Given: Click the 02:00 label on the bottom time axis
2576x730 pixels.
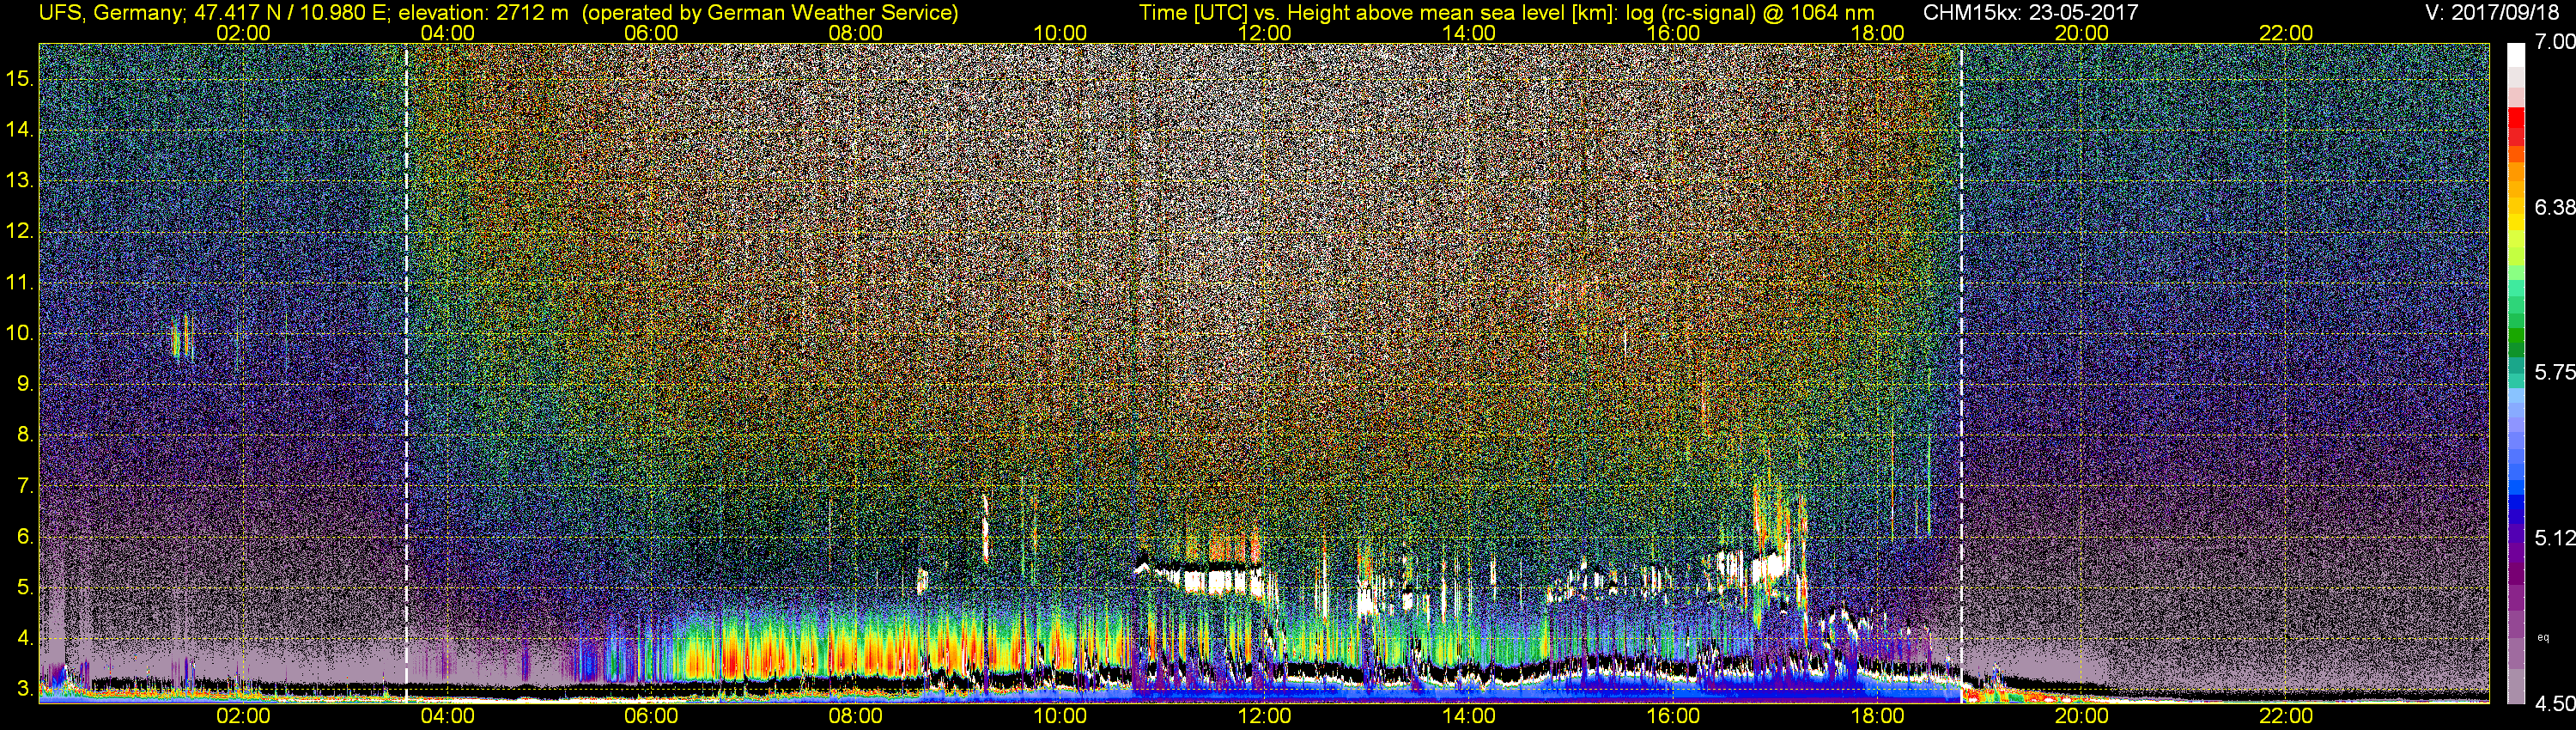Looking at the screenshot, I should [243, 717].
